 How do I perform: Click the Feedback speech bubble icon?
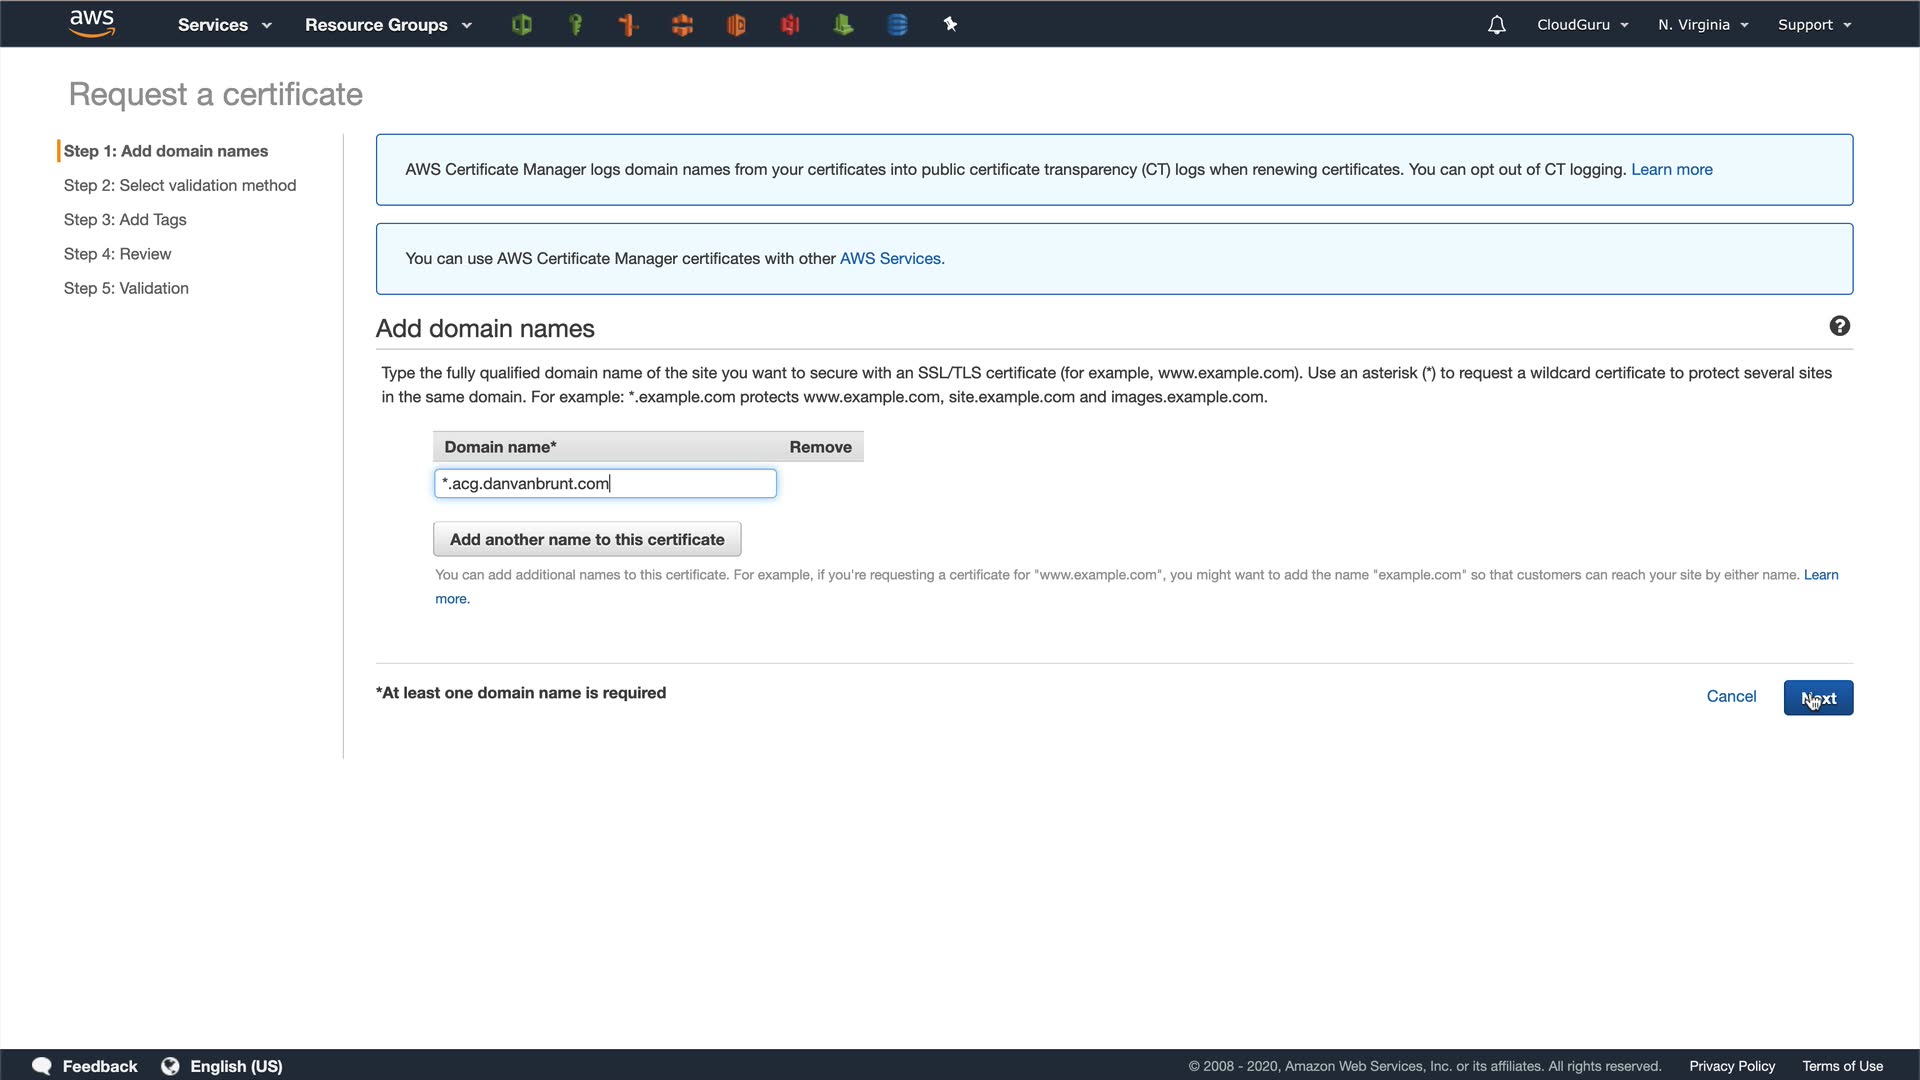click(42, 1066)
